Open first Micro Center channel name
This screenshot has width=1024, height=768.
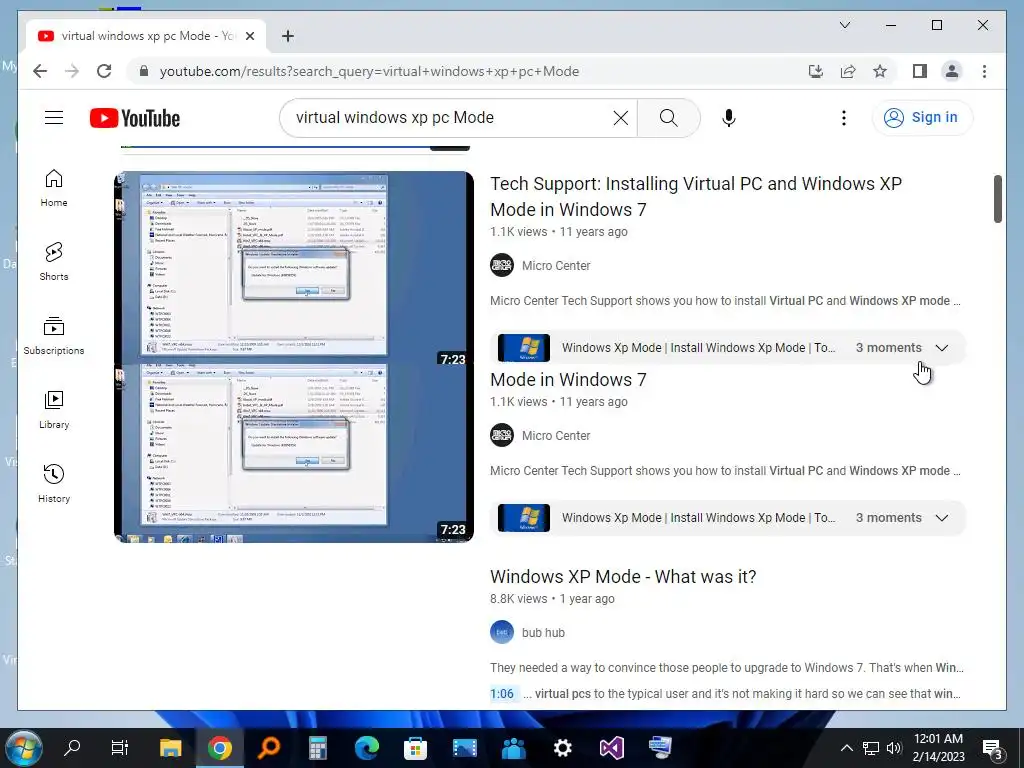point(556,266)
